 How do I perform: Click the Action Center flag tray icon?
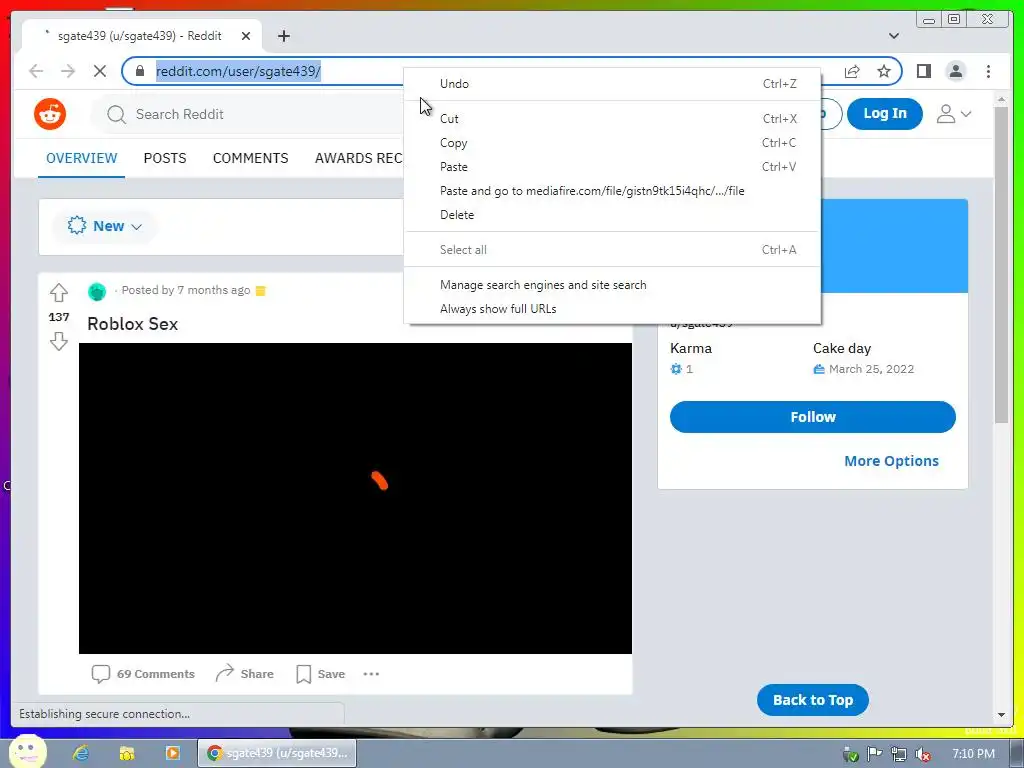(x=874, y=754)
